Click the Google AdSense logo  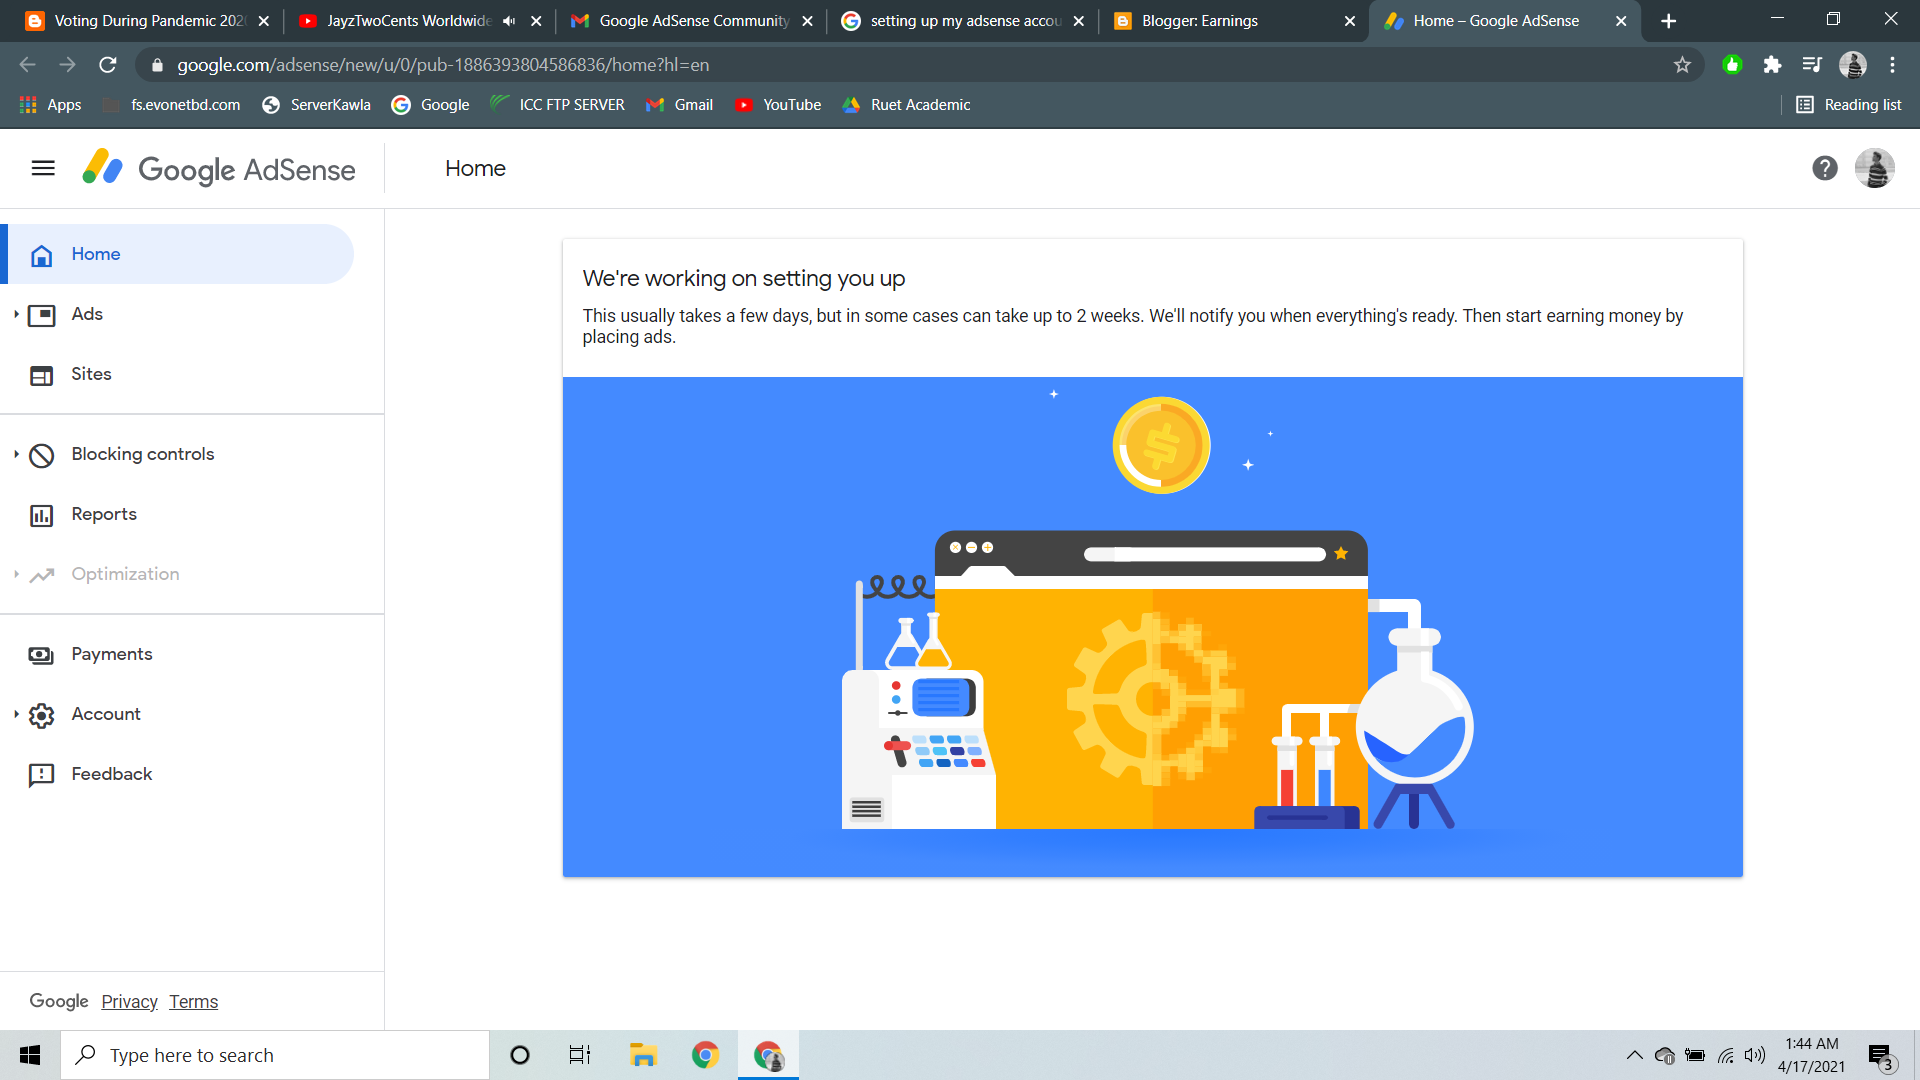coord(218,168)
